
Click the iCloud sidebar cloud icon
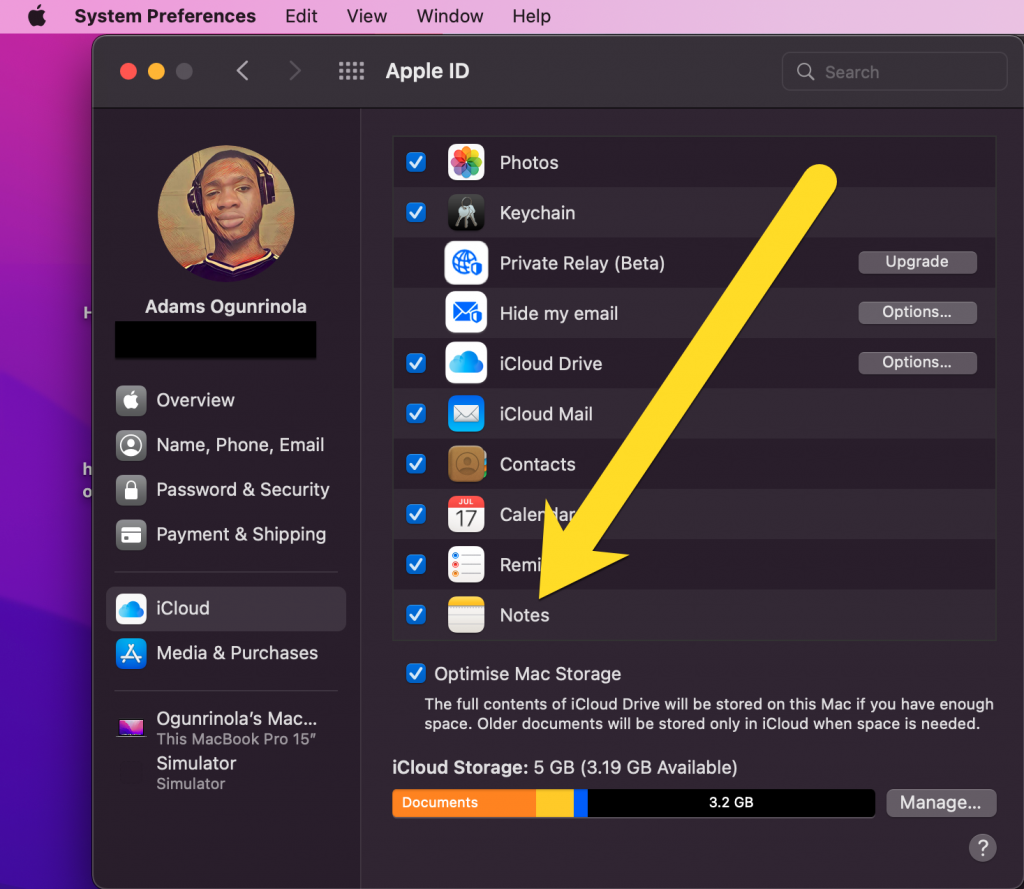pyautogui.click(x=131, y=608)
